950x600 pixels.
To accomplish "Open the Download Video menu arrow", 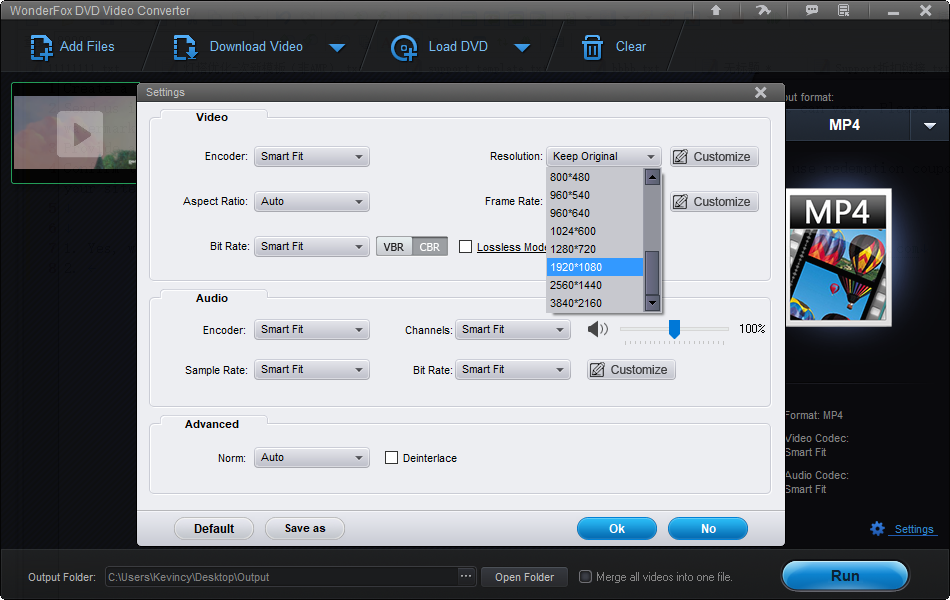I will 338,46.
